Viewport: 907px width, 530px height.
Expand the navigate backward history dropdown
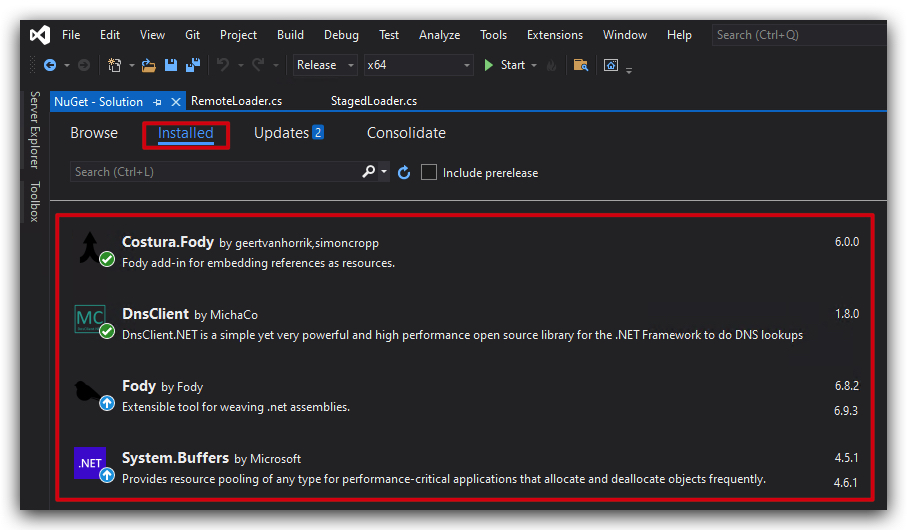tap(67, 65)
